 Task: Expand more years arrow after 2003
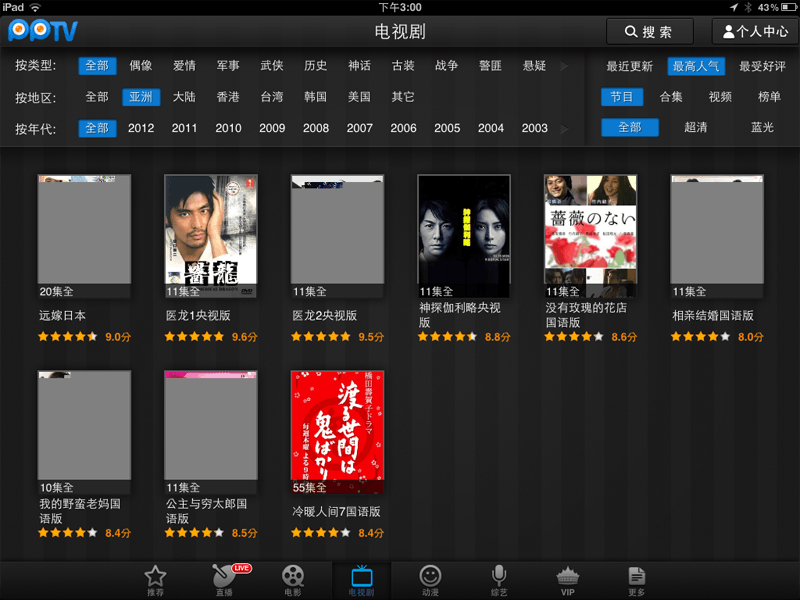coord(564,129)
